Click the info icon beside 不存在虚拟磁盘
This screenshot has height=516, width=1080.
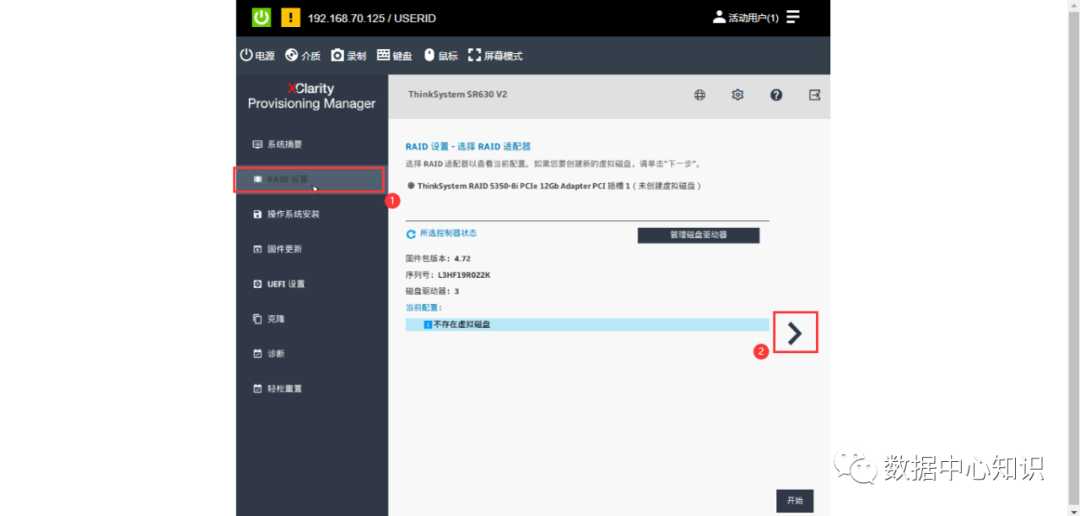428,324
